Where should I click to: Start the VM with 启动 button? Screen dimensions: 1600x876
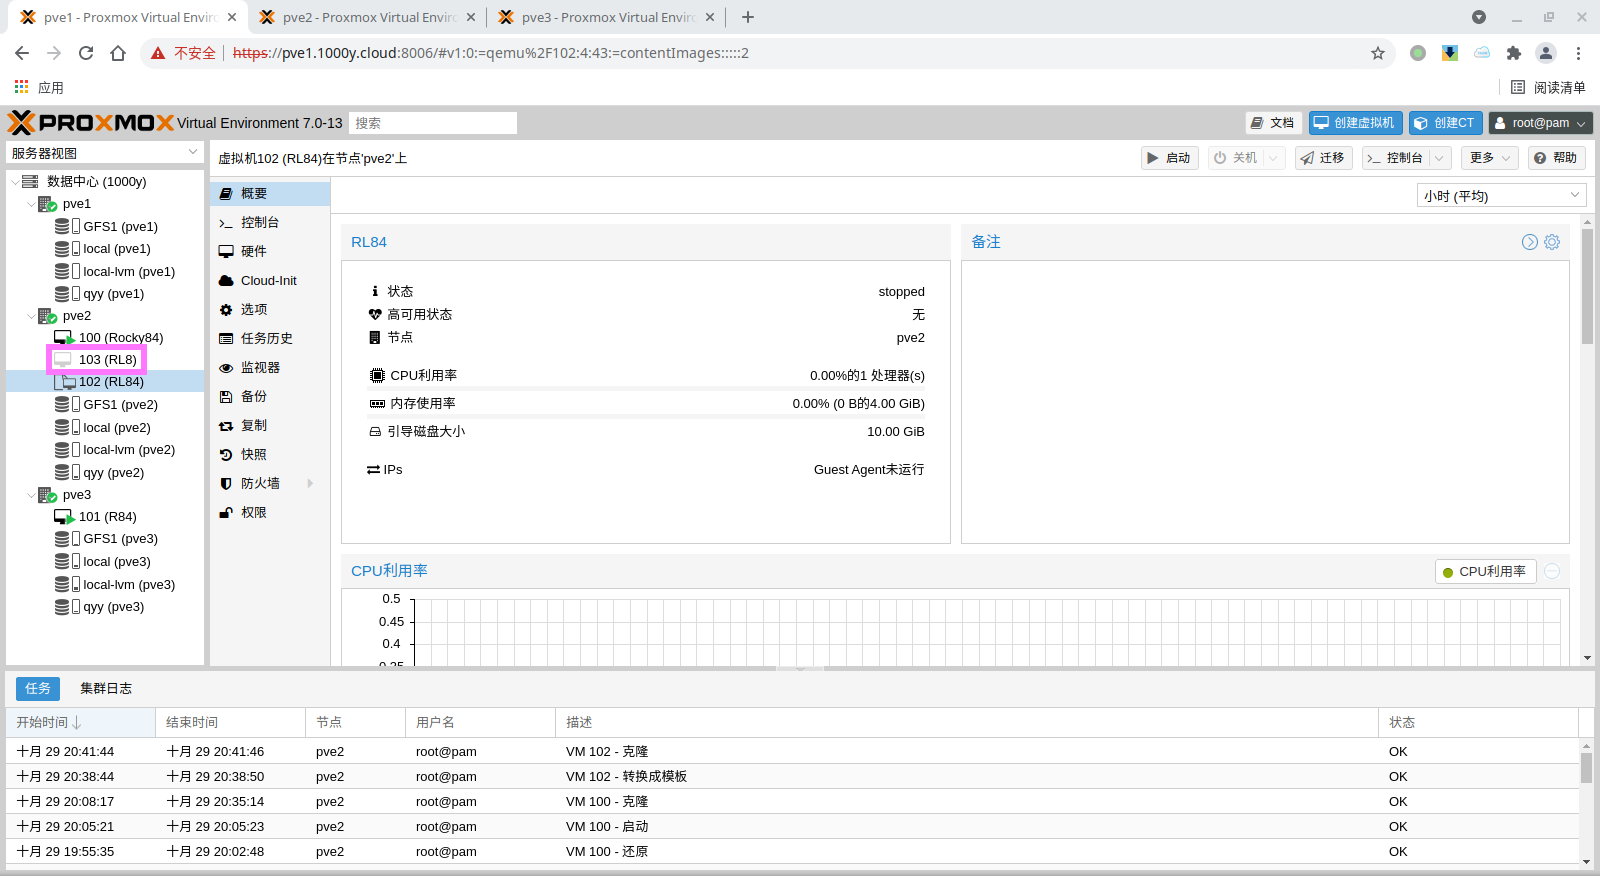(x=1169, y=158)
